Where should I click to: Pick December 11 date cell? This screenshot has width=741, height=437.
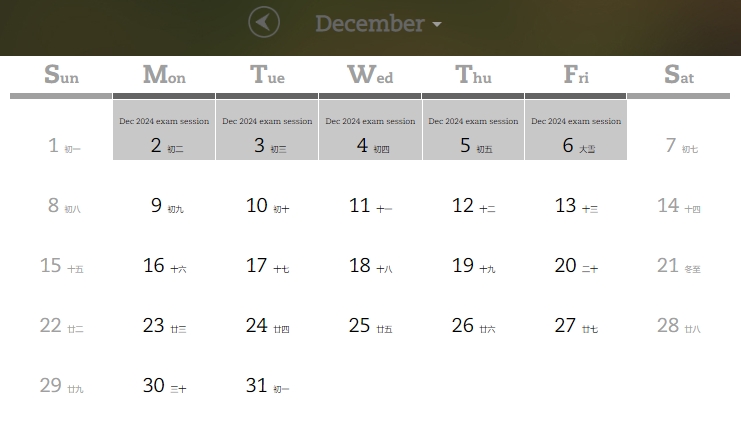pyautogui.click(x=370, y=206)
